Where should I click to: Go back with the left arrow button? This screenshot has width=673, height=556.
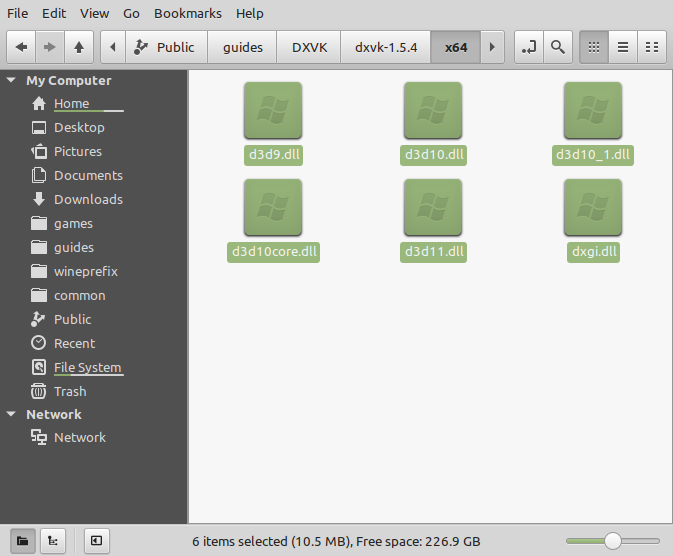click(x=21, y=47)
